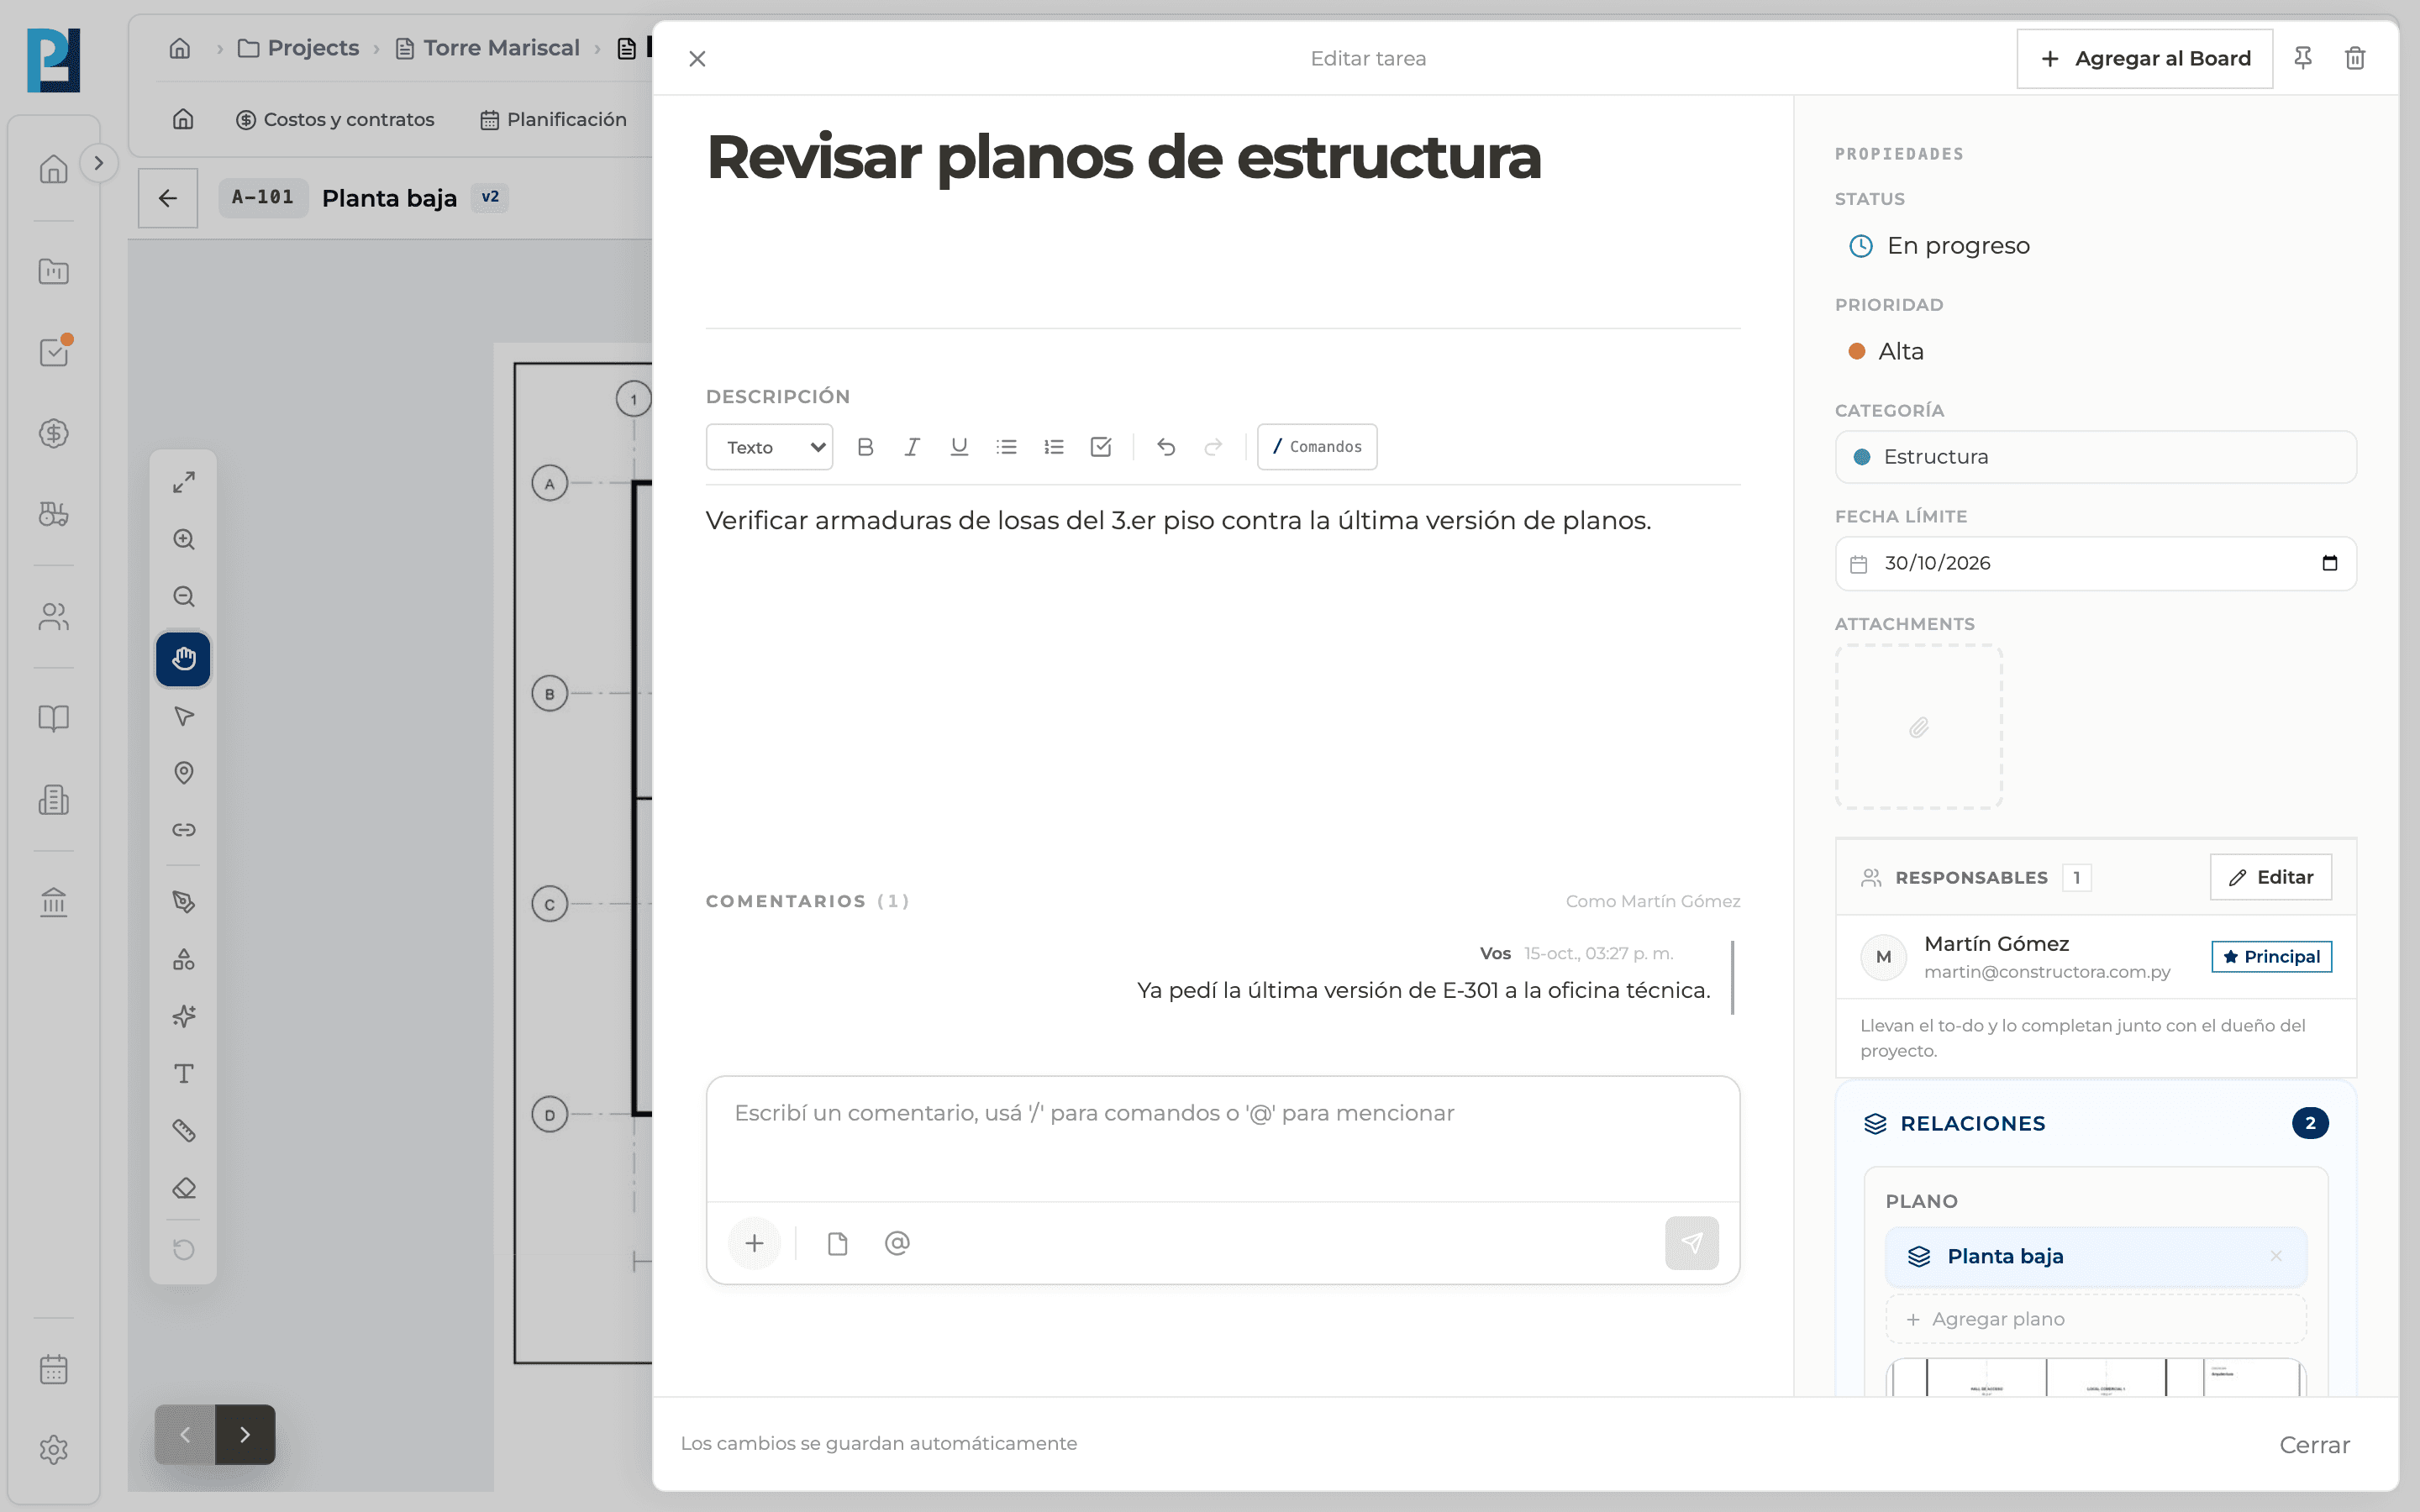2420x1512 pixels.
Task: Click Cerrar at the bottom right
Action: pos(2314,1444)
